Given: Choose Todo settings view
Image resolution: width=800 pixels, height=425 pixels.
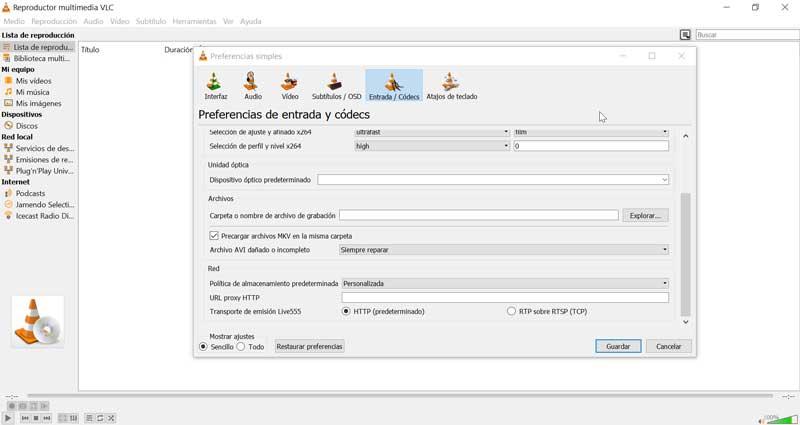Looking at the screenshot, I should (x=241, y=346).
